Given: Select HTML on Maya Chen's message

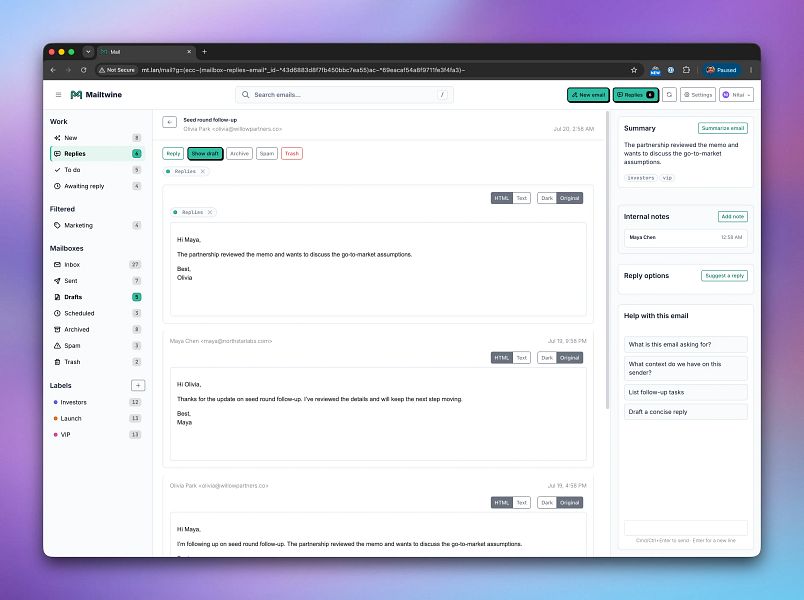Looking at the screenshot, I should point(501,358).
